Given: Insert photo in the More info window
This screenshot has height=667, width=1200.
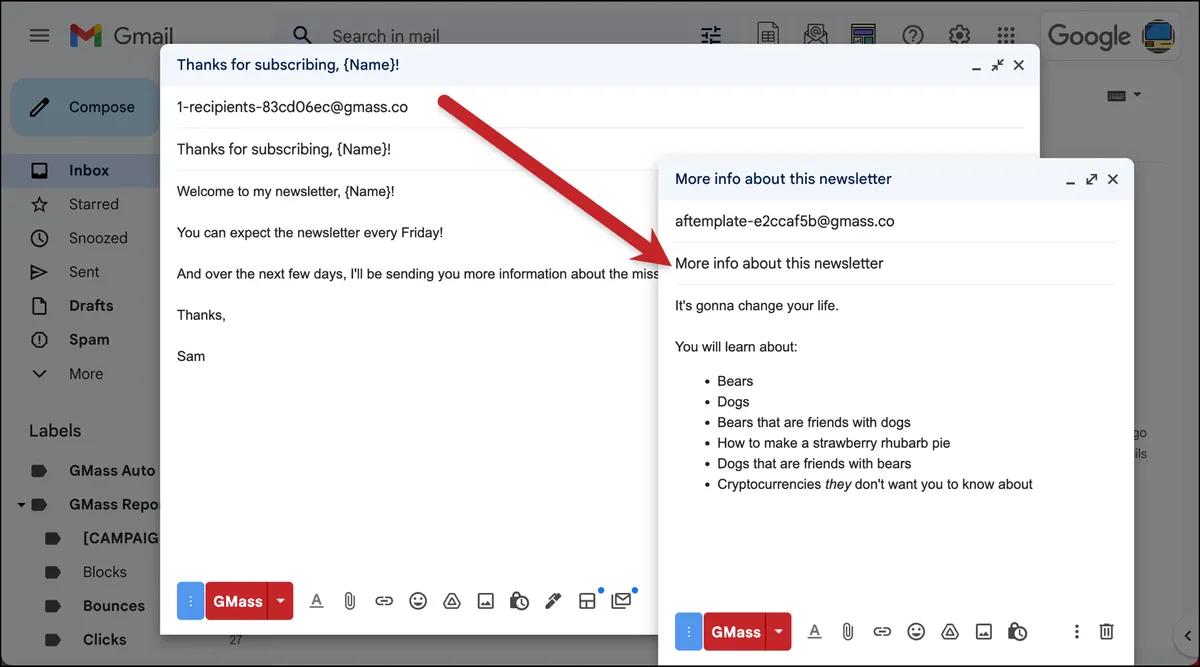Looking at the screenshot, I should (984, 632).
